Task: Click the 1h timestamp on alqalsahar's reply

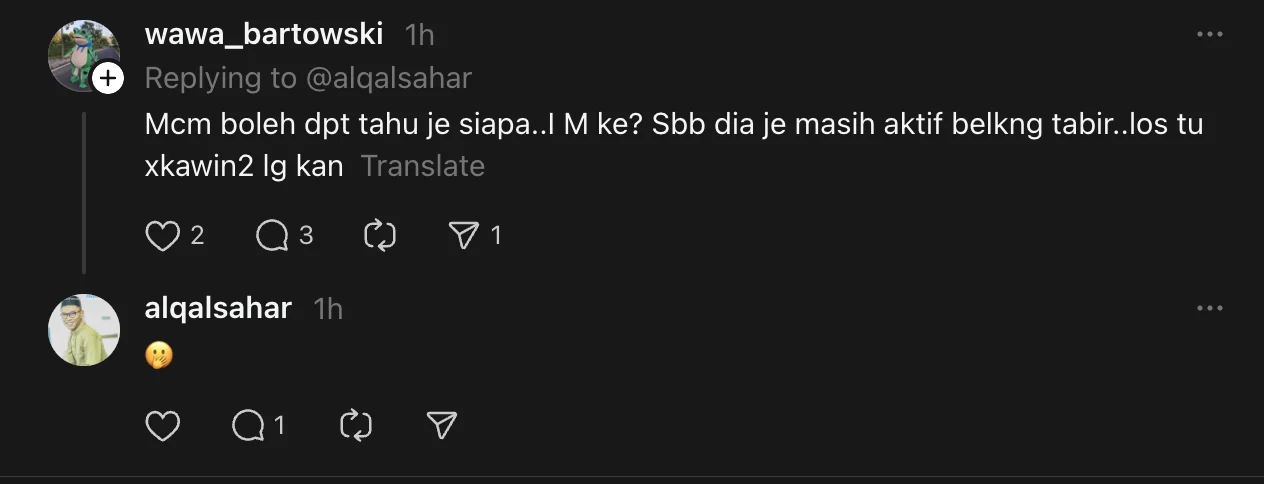Action: point(328,308)
